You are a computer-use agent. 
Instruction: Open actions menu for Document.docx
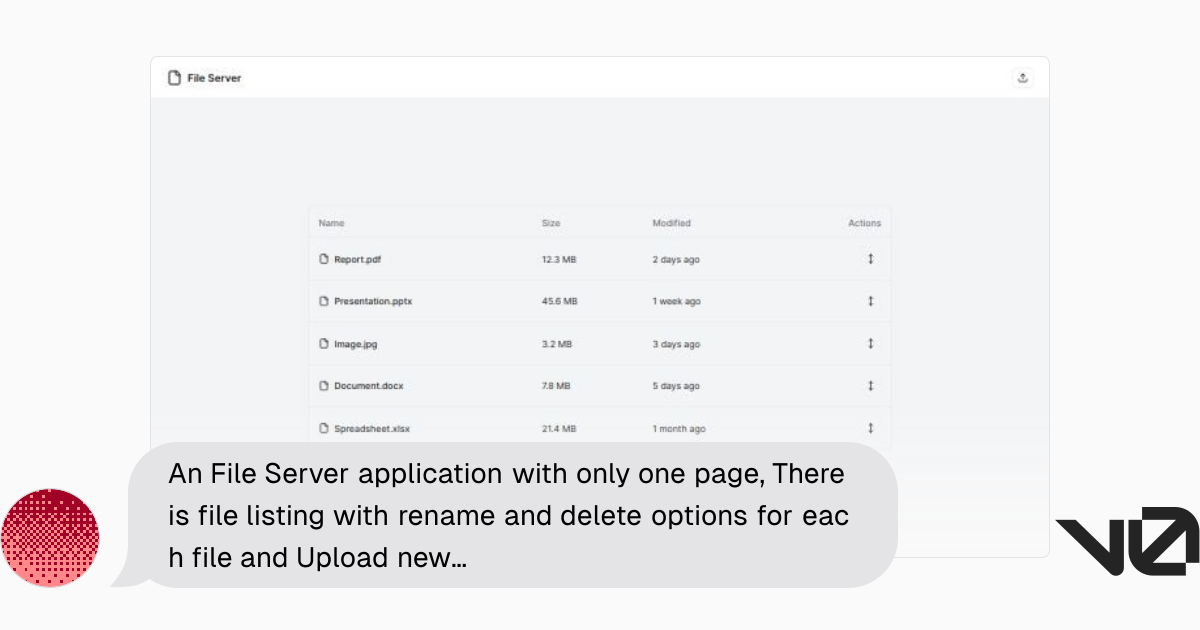click(x=870, y=385)
